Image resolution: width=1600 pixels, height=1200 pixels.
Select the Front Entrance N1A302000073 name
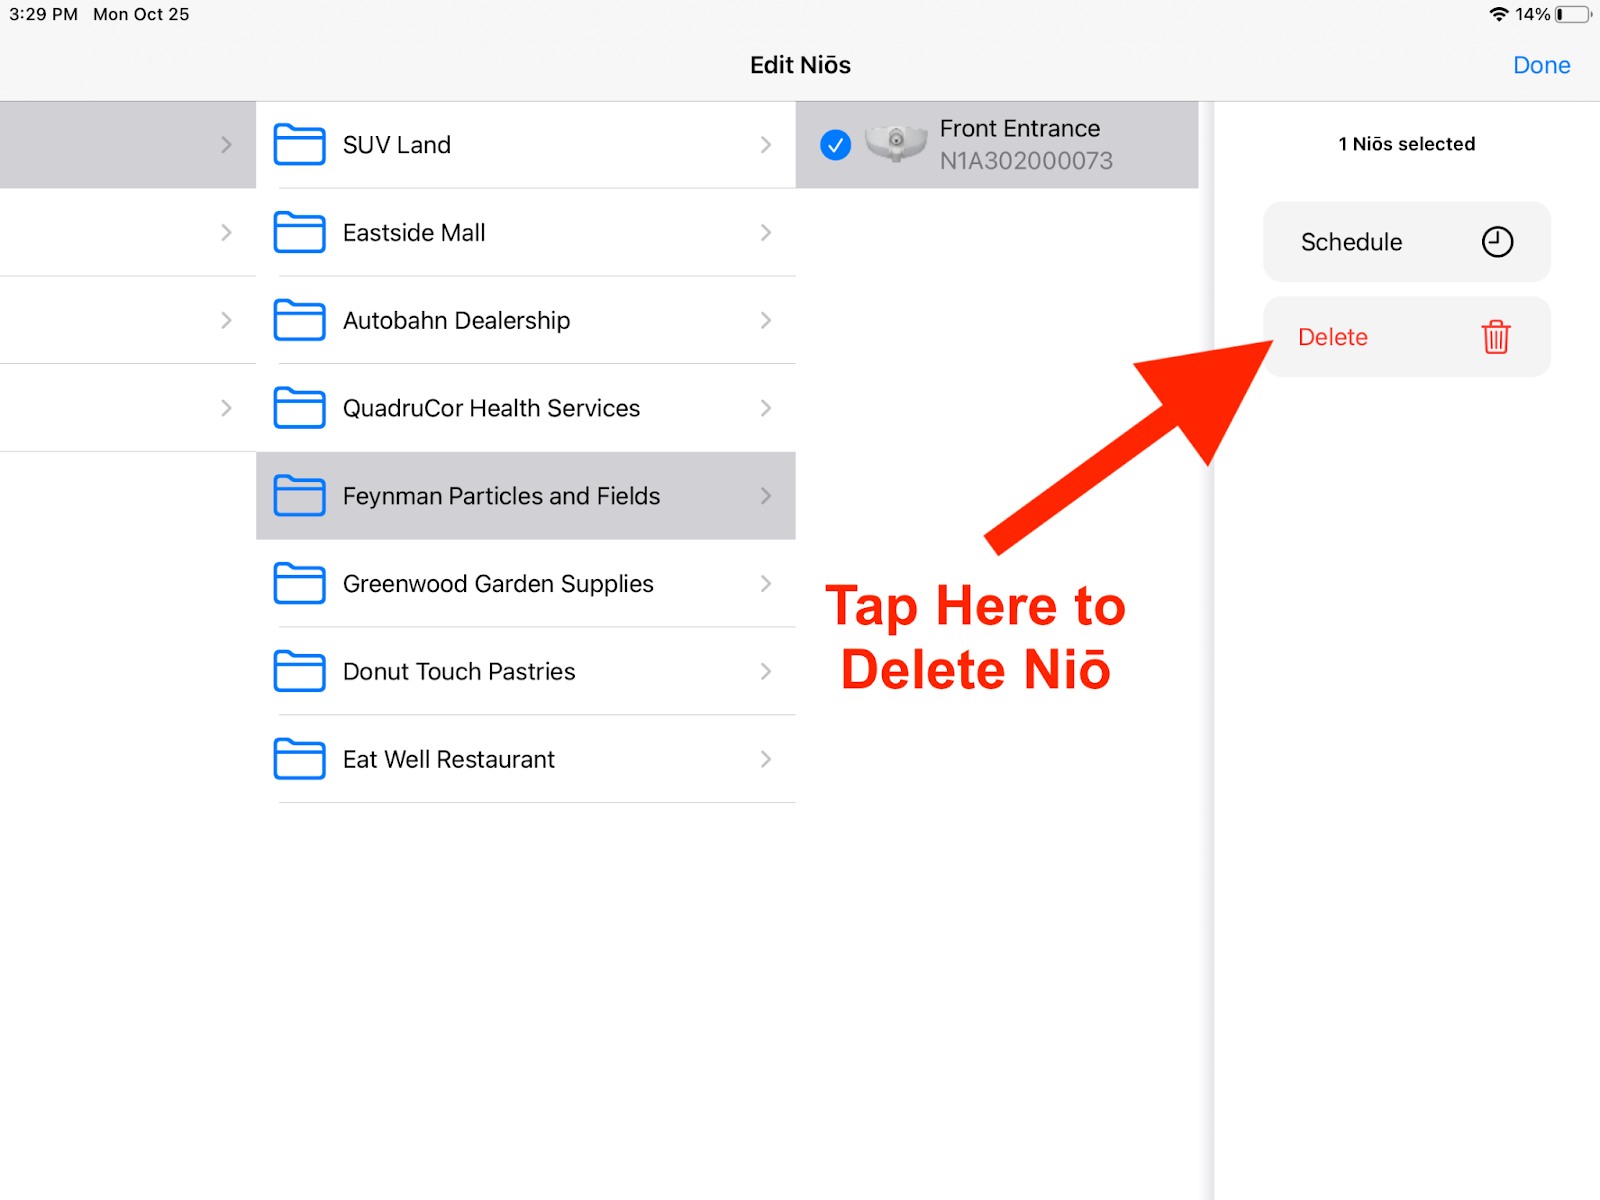pos(1024,145)
